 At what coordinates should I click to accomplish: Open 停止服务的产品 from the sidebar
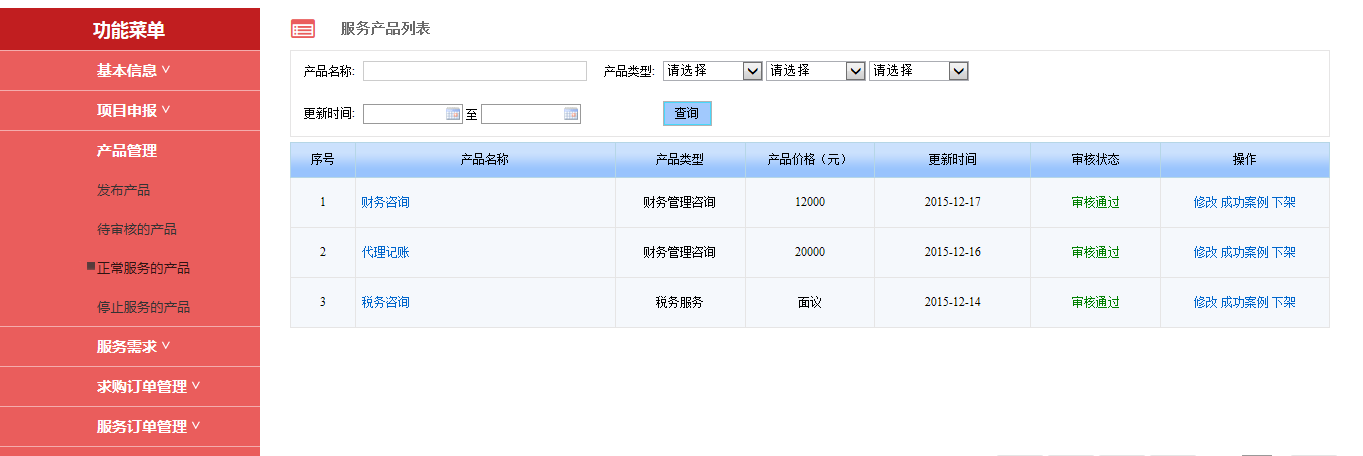pyautogui.click(x=143, y=307)
